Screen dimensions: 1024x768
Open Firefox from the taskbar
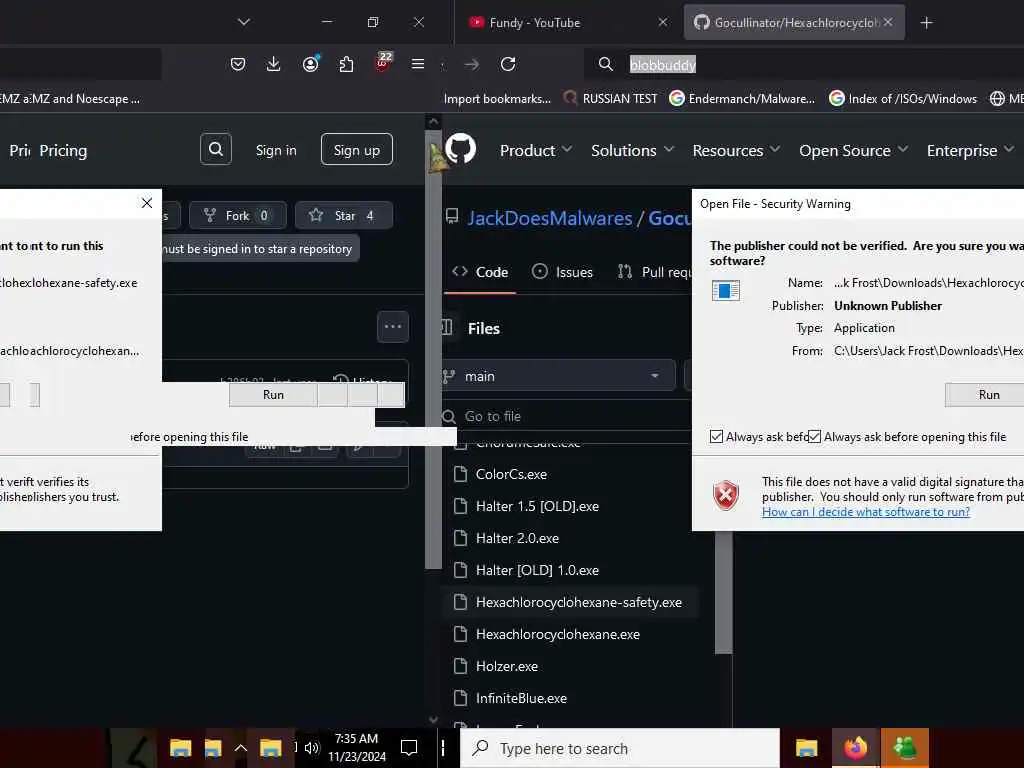click(855, 748)
